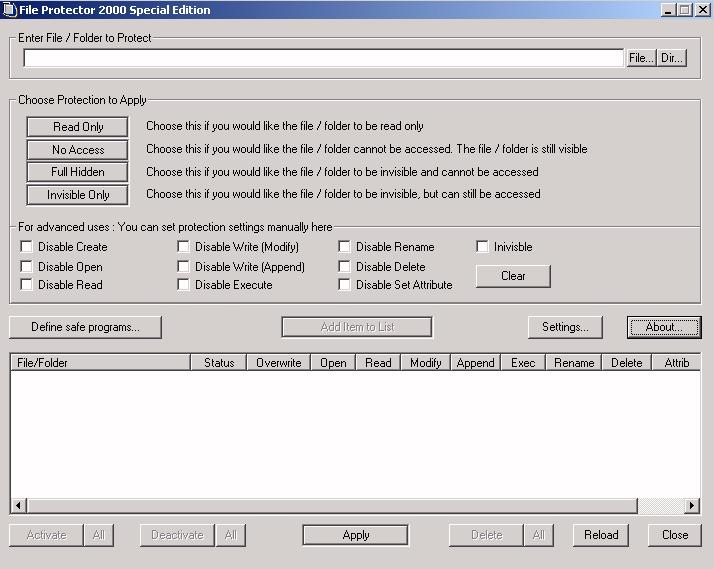Image resolution: width=714 pixels, height=569 pixels.
Task: Maximize the File Protector window
Action: 684,10
